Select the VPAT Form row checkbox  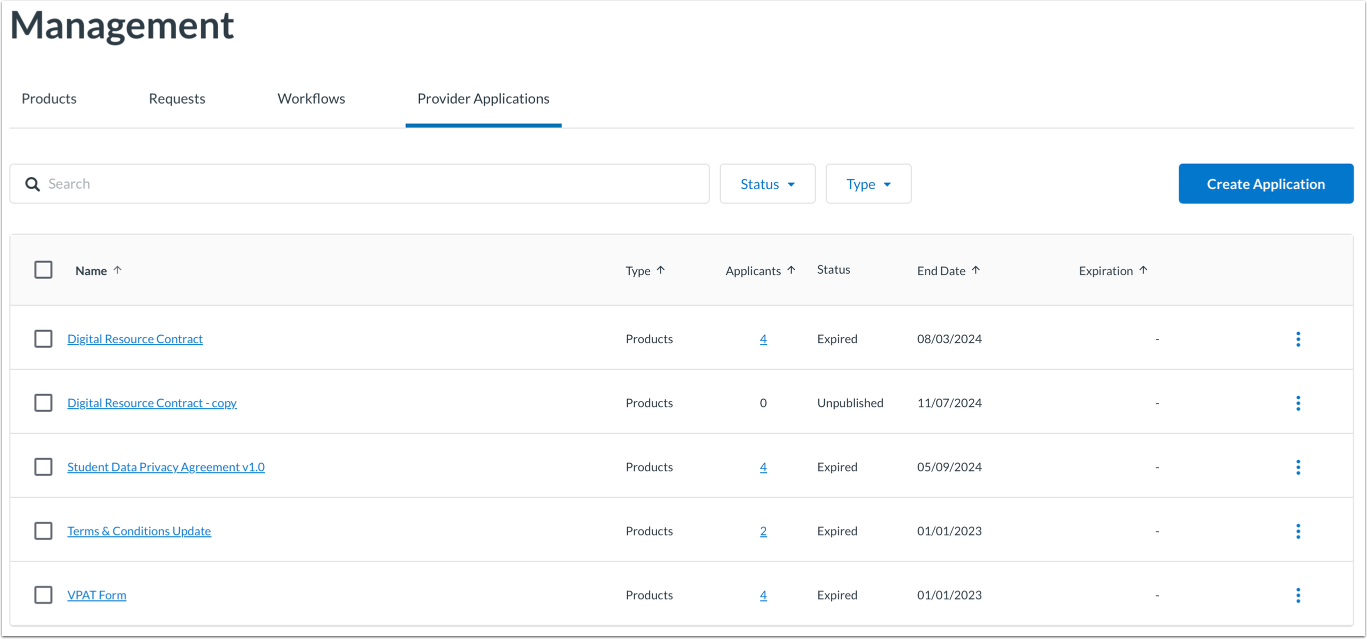[43, 595]
